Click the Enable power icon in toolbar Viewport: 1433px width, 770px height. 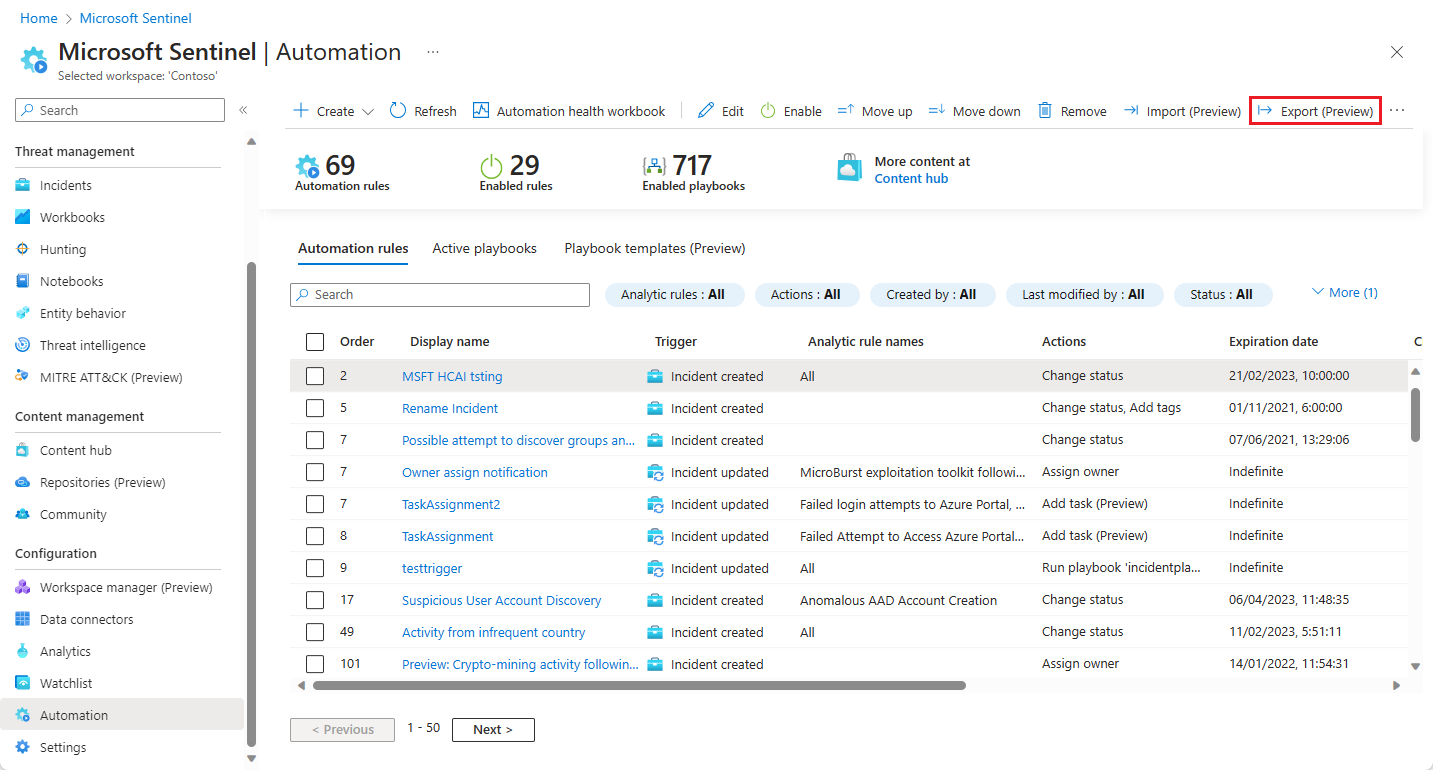[768, 111]
